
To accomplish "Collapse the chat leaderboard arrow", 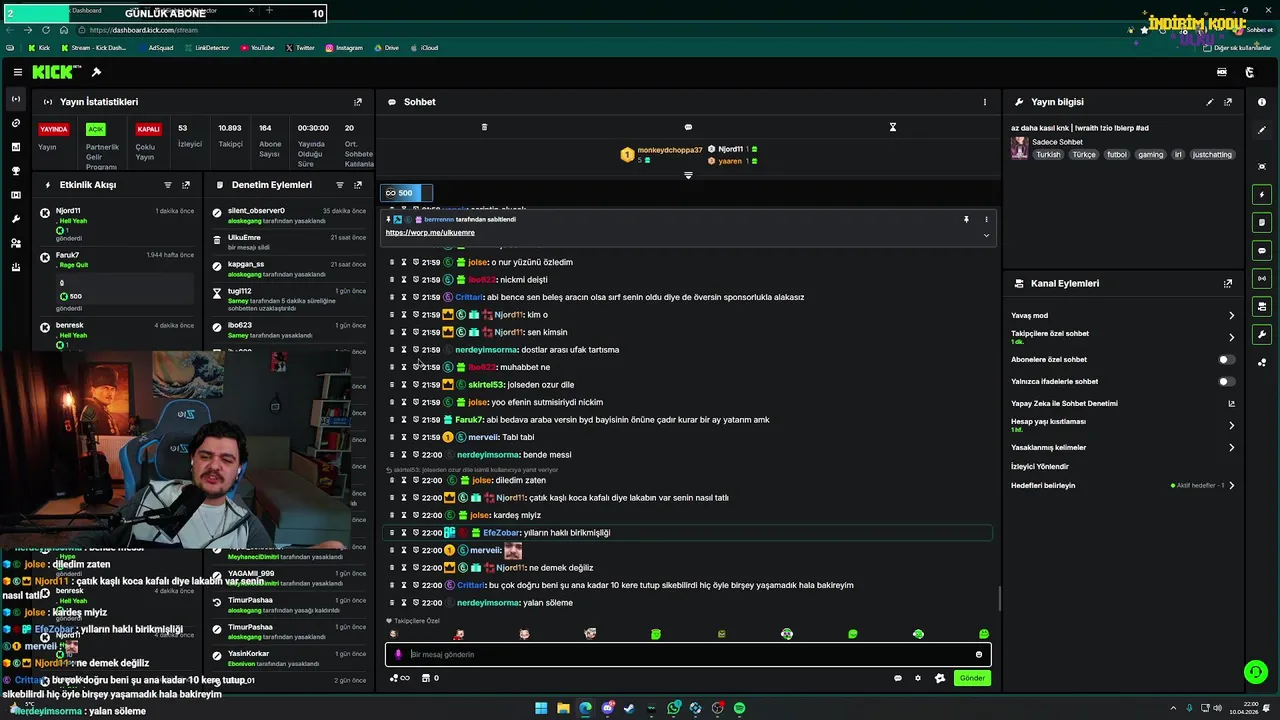I will click(x=688, y=175).
